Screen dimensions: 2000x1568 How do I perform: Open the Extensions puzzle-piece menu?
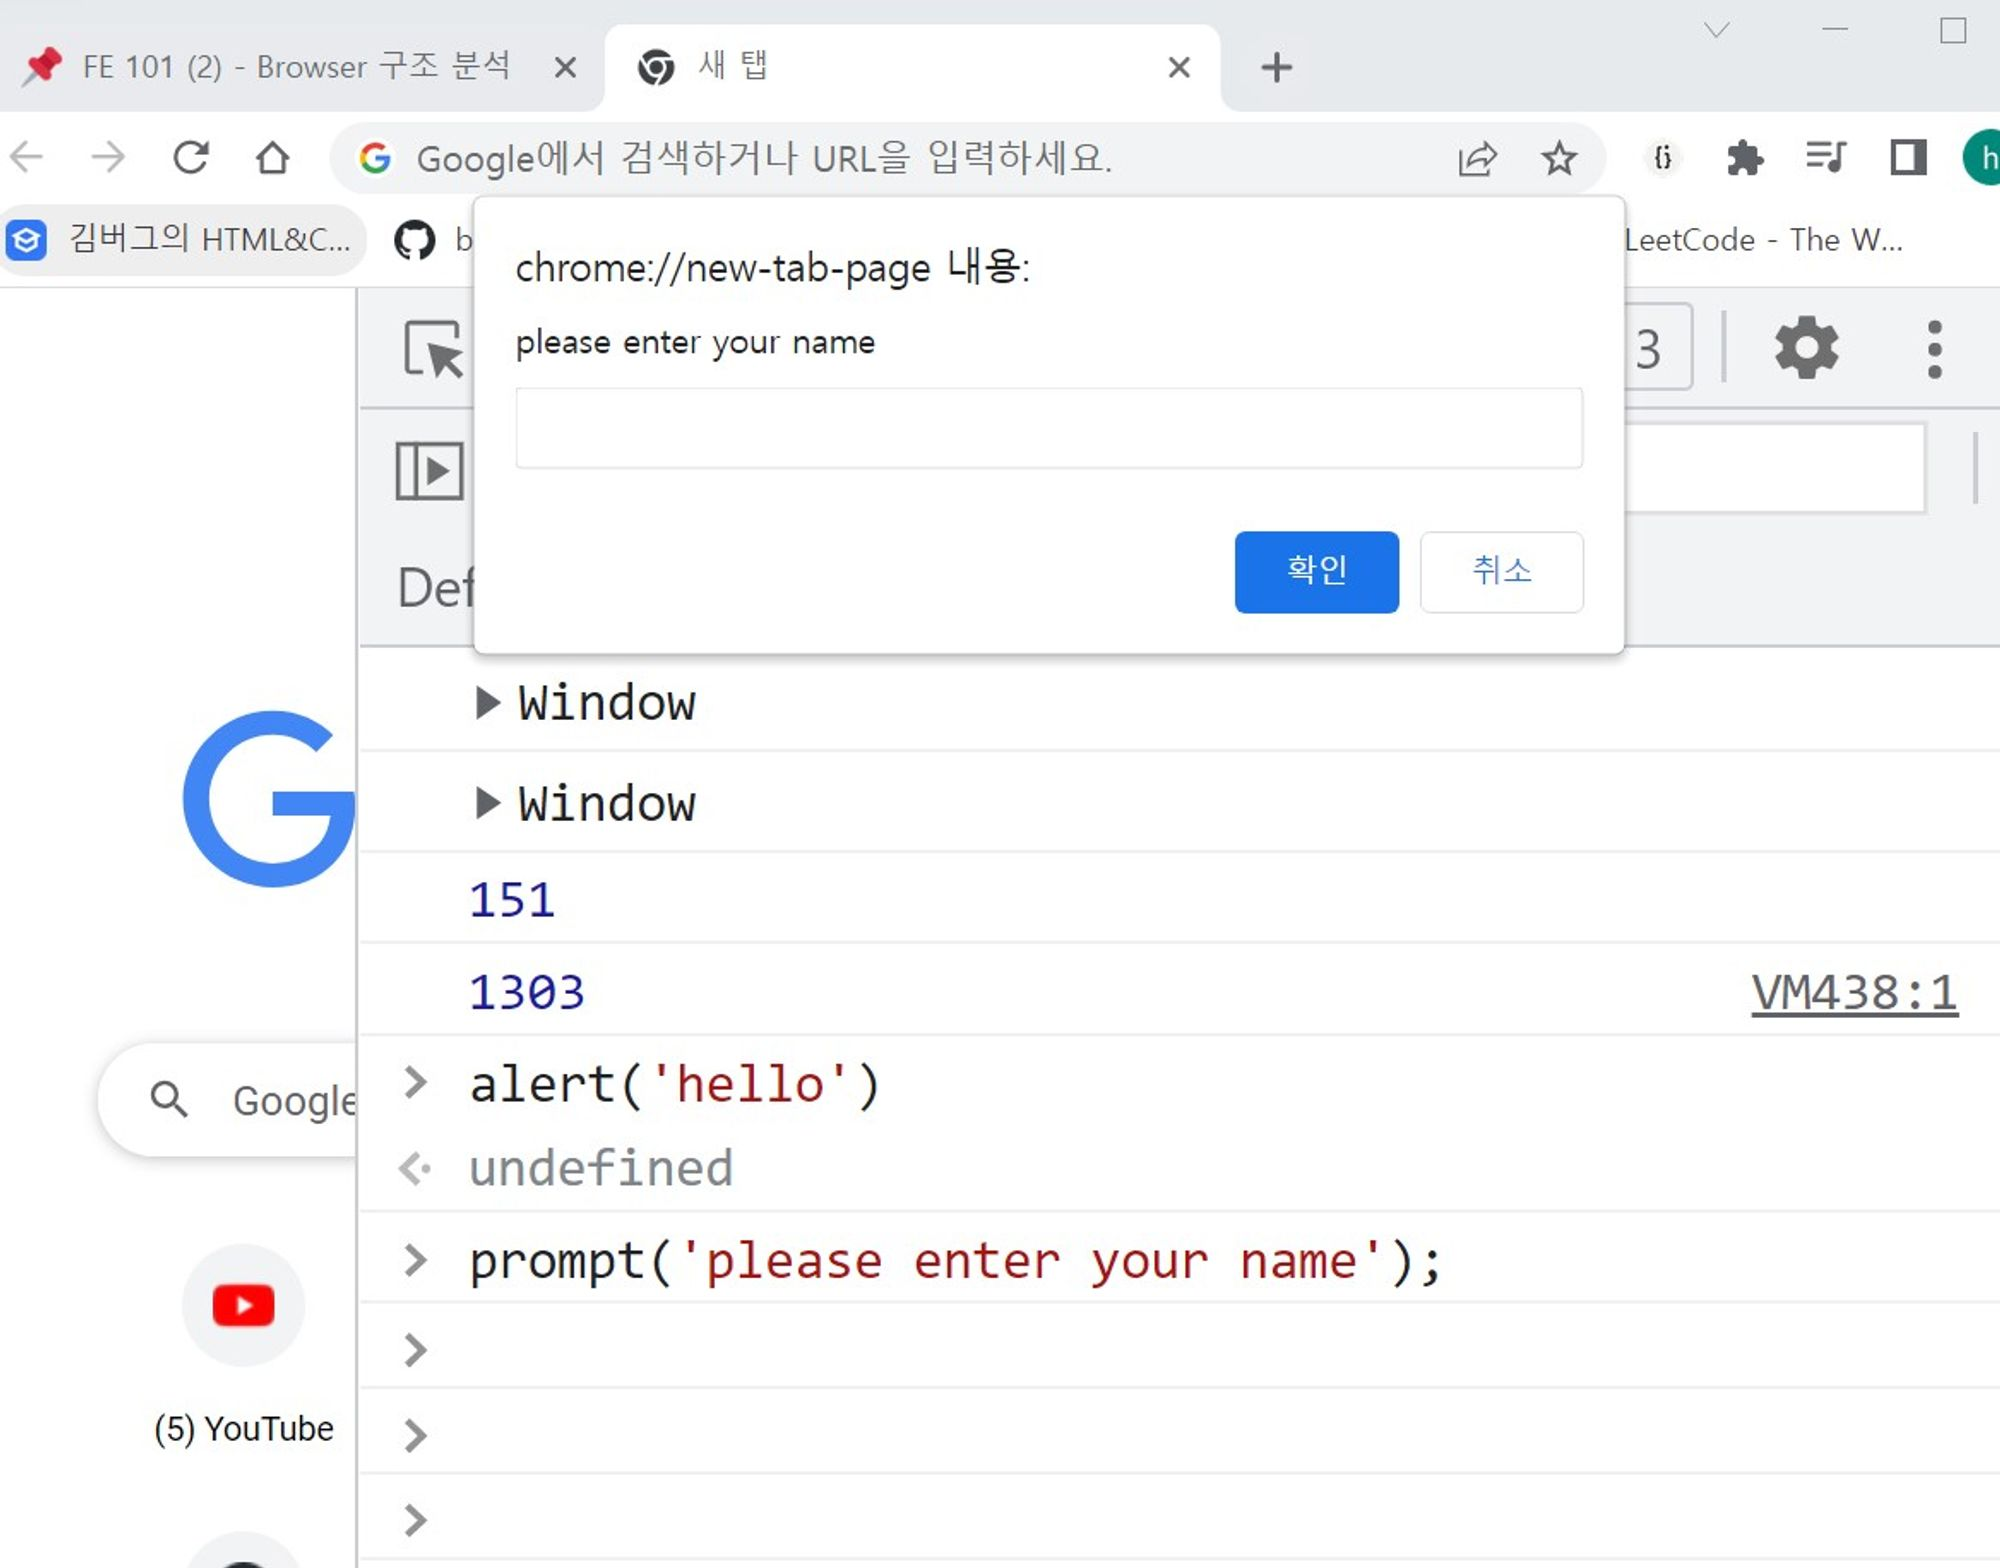point(1744,157)
